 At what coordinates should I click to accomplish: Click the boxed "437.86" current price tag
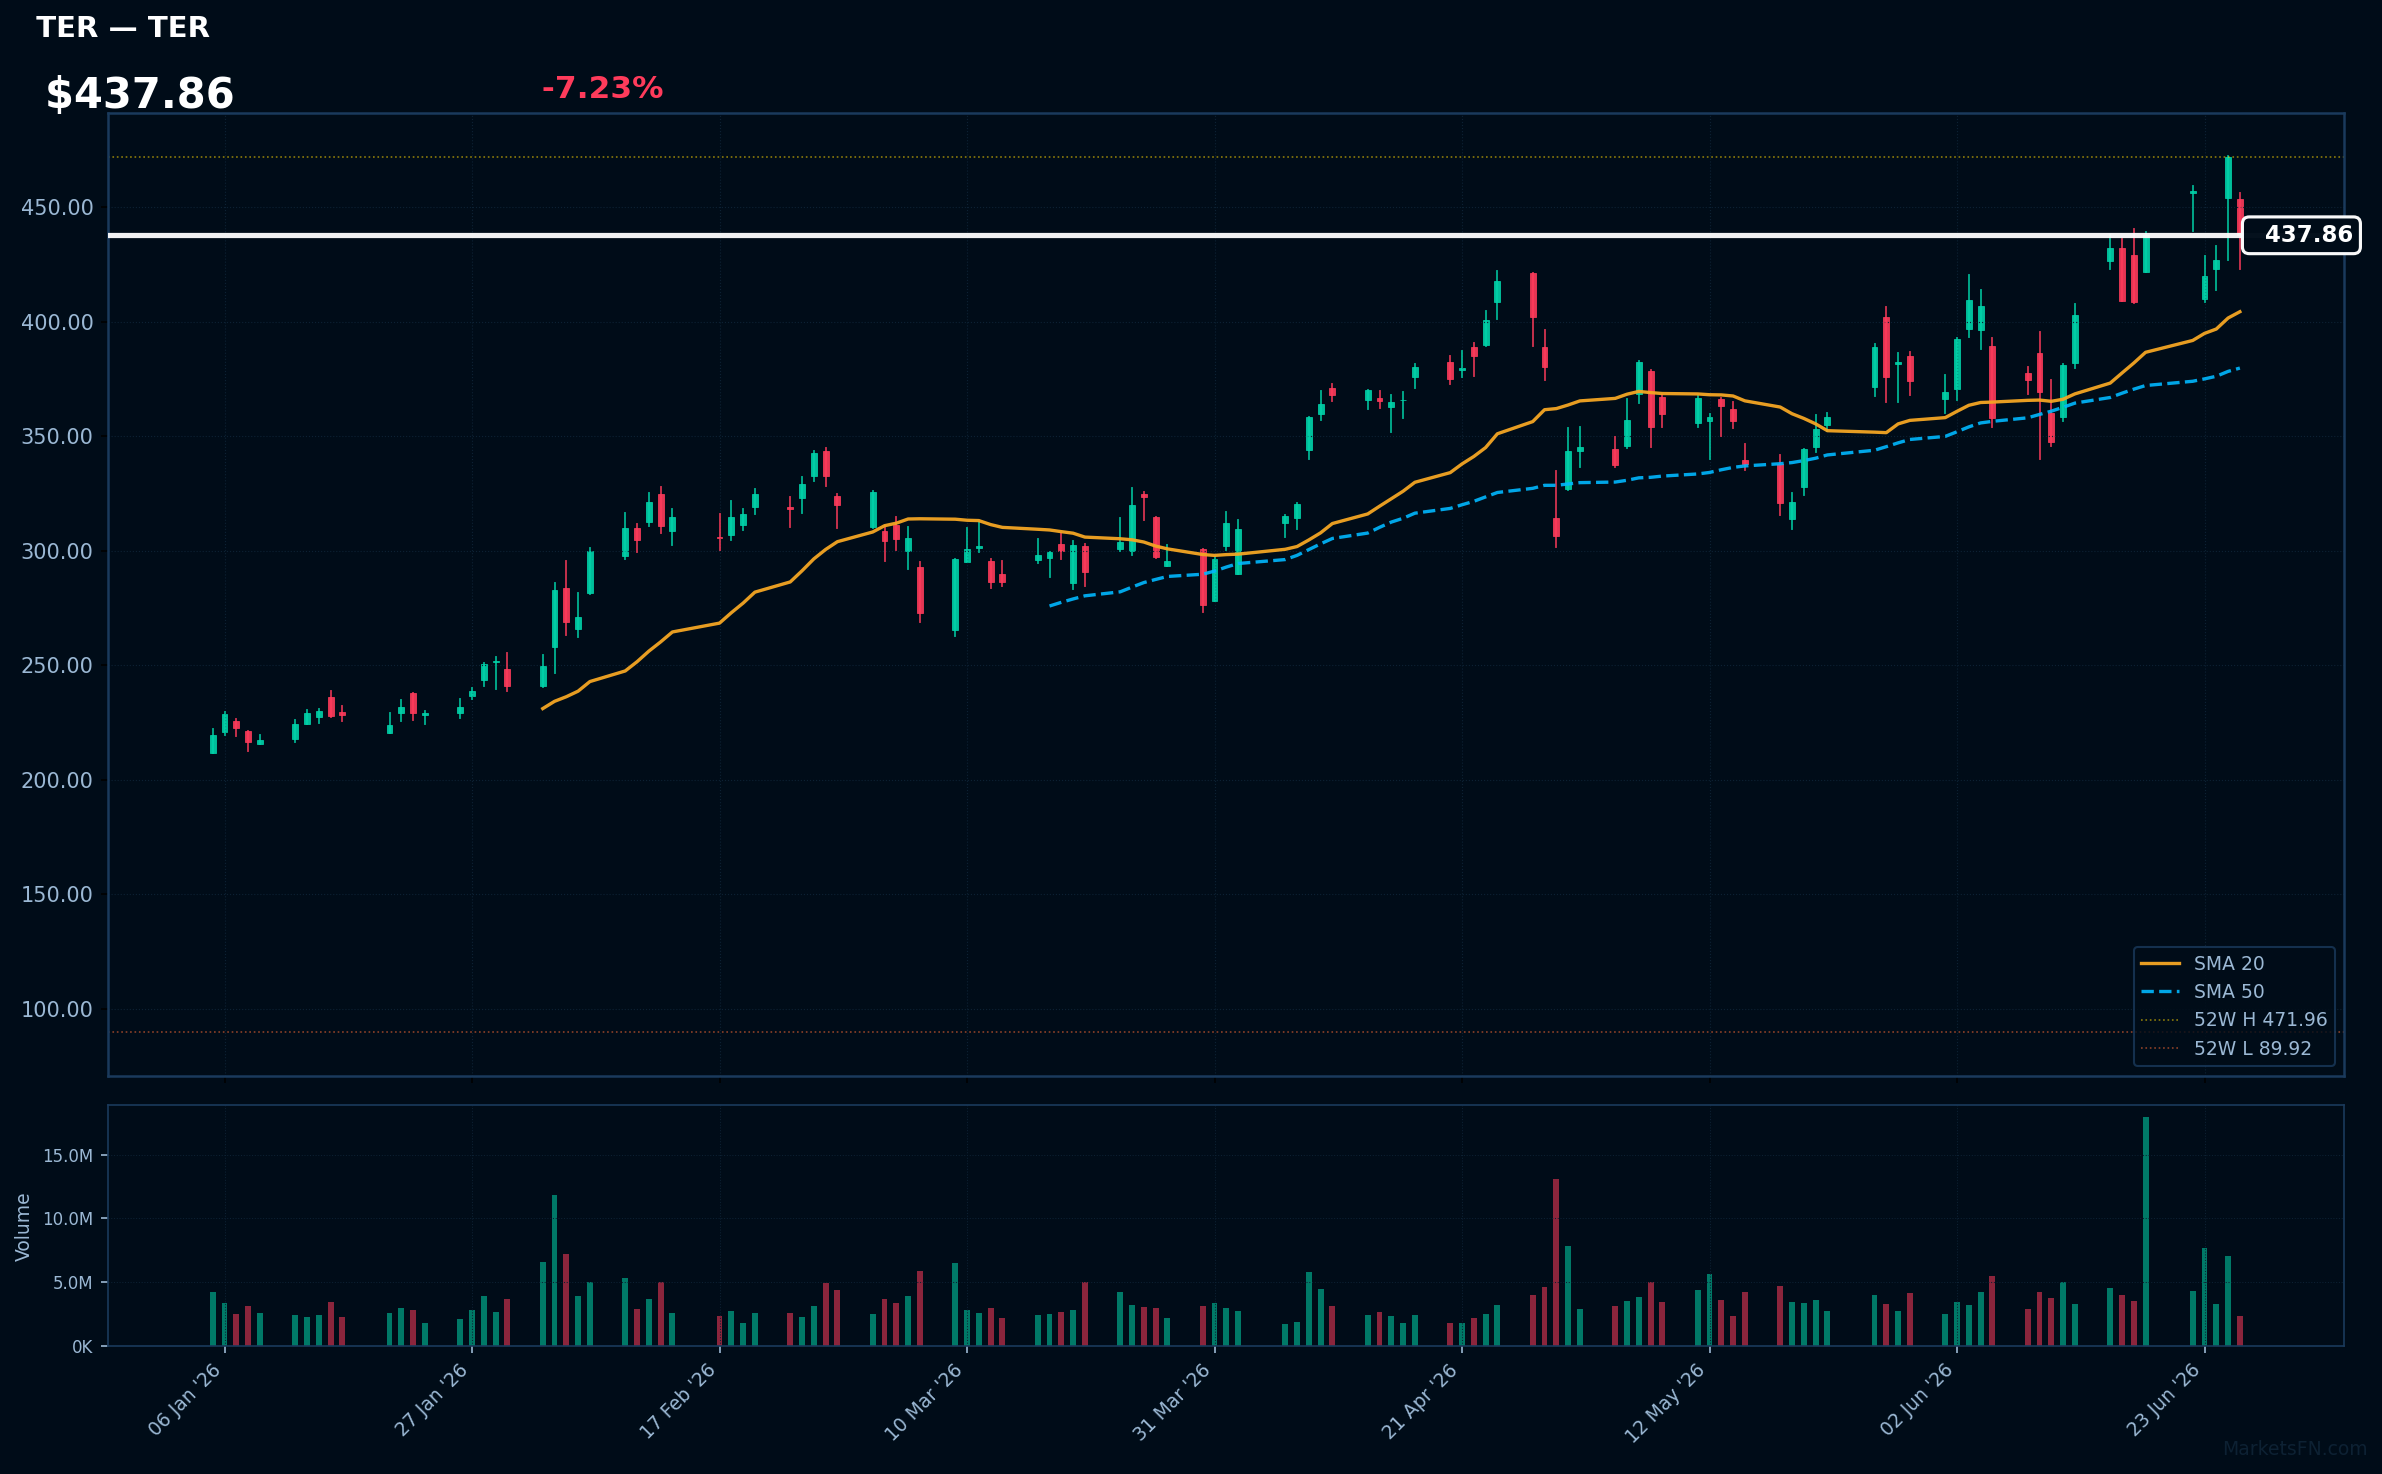2301,235
